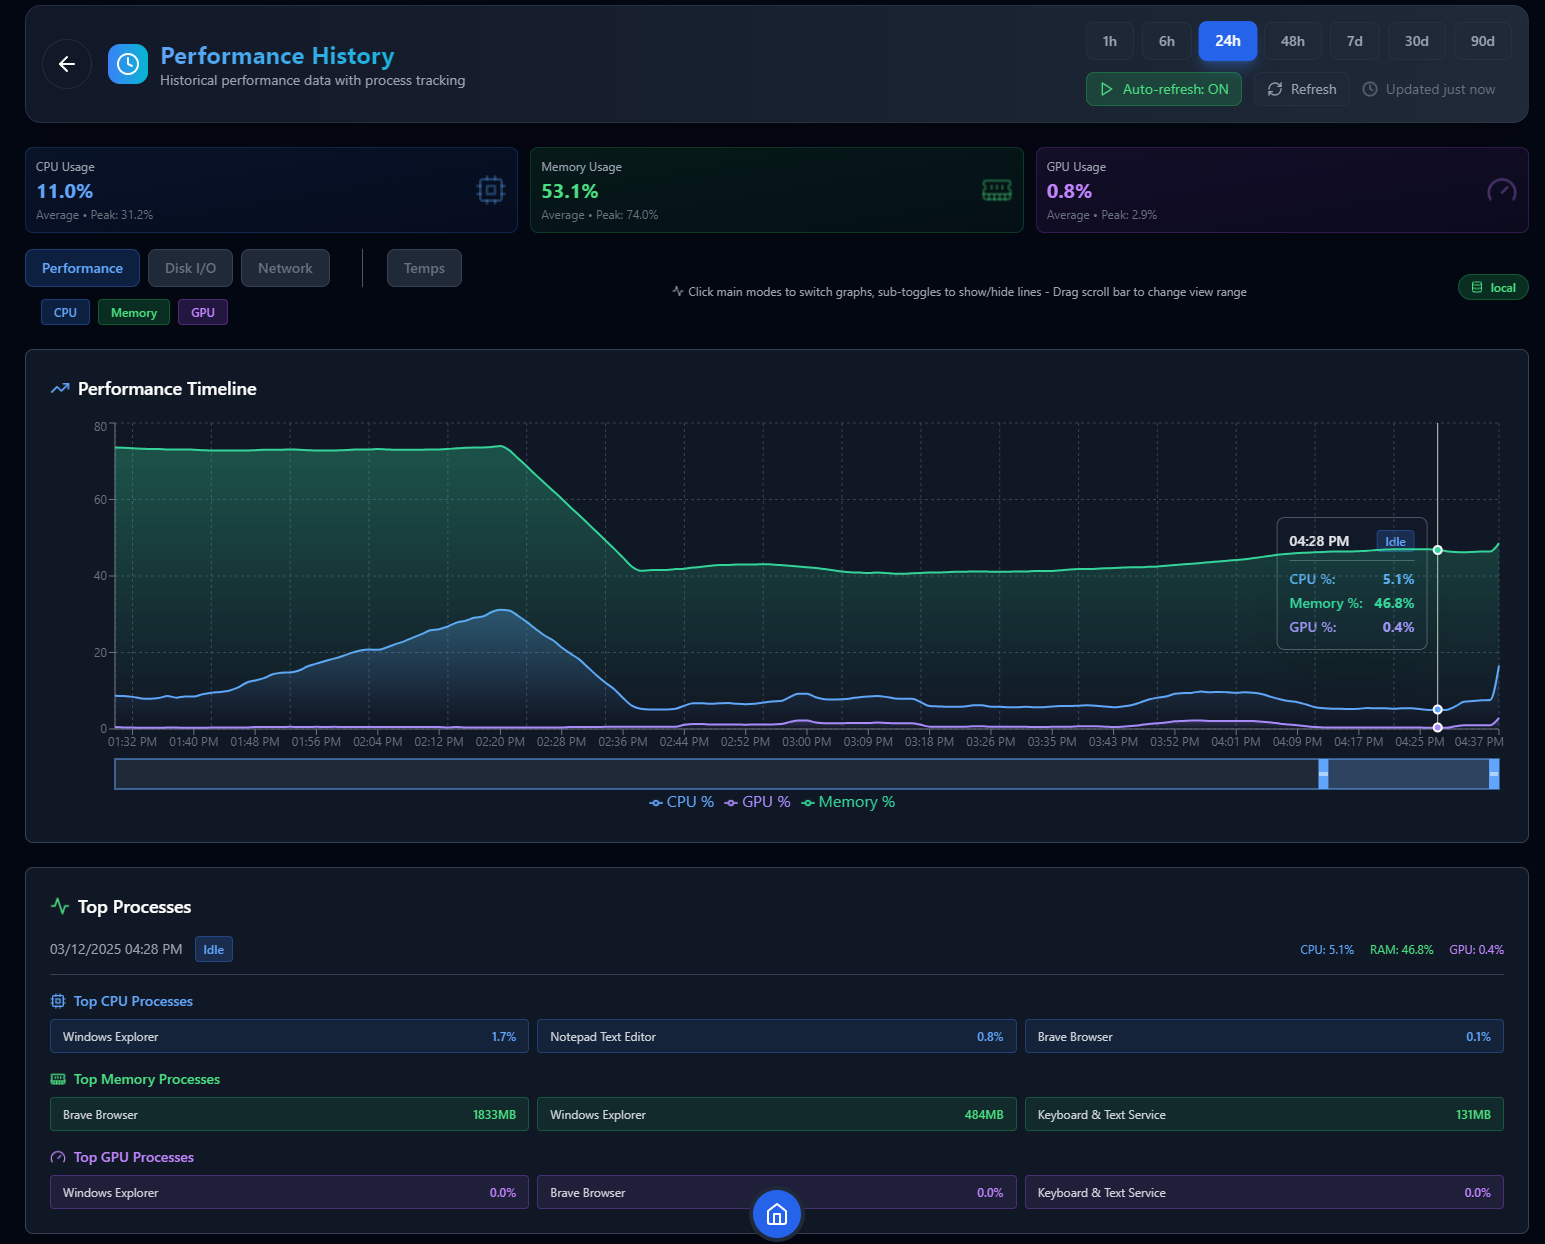Click the clock icon beside Performance History

click(x=127, y=63)
